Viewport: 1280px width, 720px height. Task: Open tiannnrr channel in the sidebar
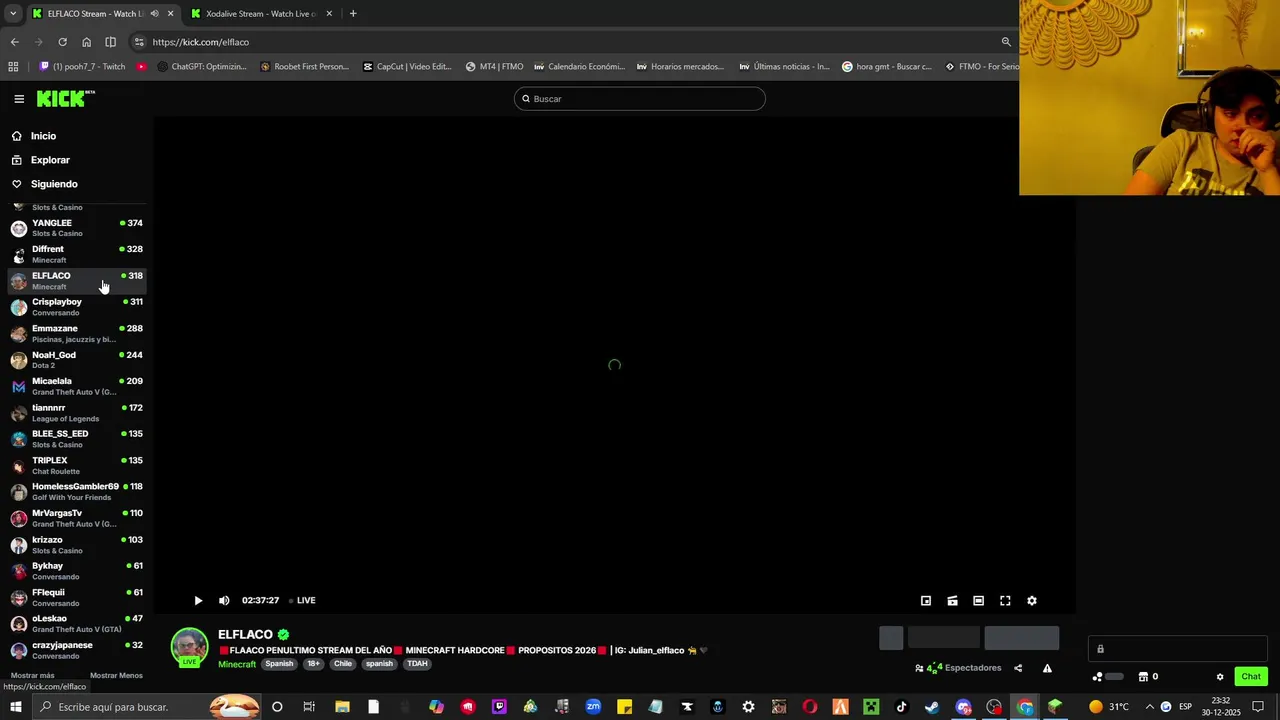tap(77, 413)
